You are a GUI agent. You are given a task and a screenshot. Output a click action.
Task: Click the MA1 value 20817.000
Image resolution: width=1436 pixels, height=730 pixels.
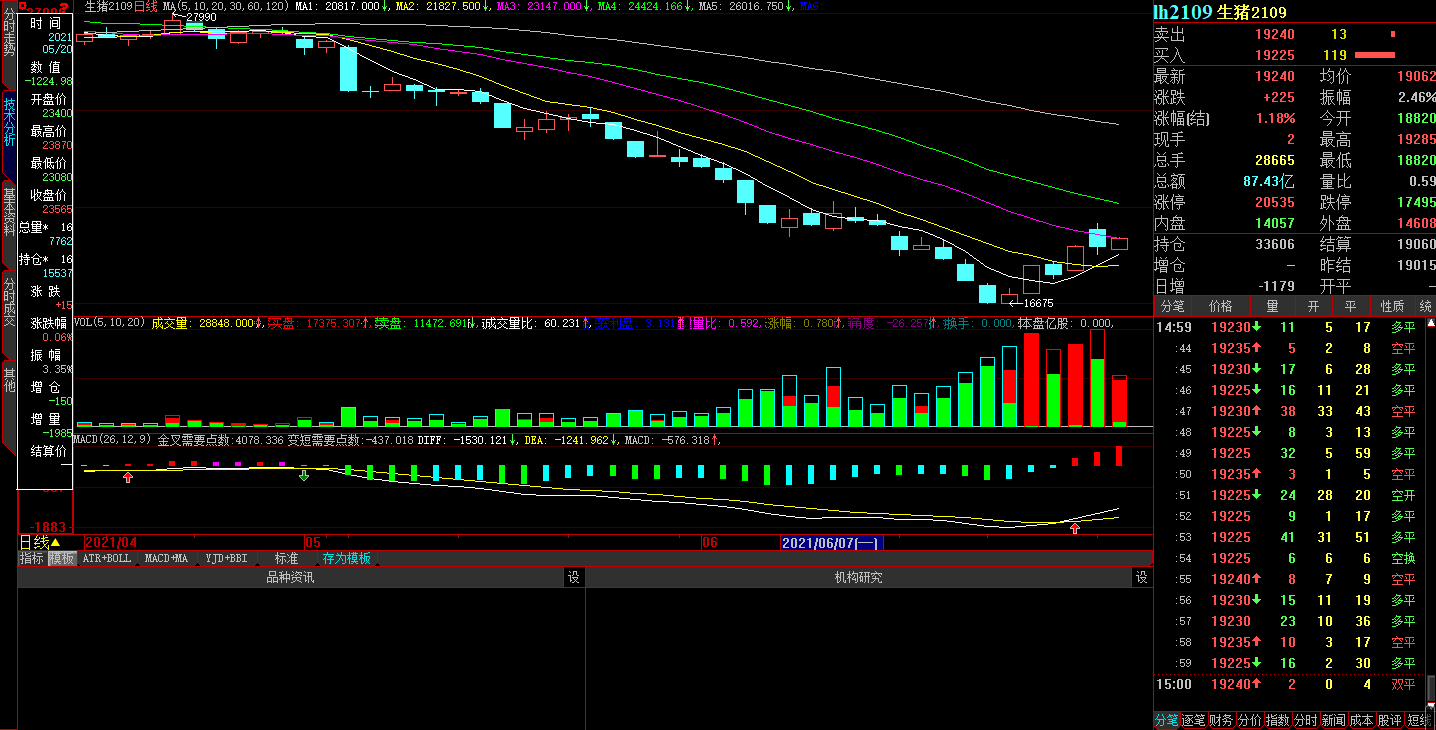[x=352, y=6]
